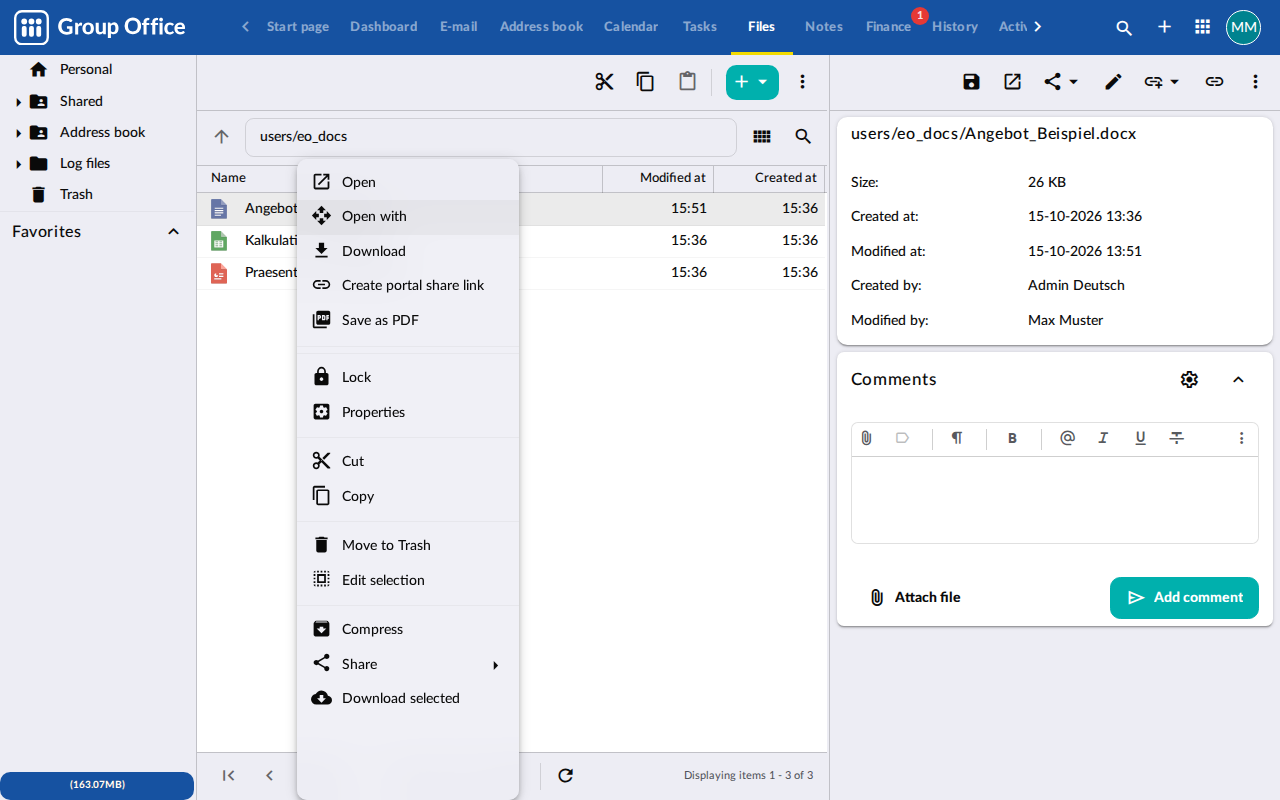Image resolution: width=1280 pixels, height=800 pixels.
Task: Switch to thumbnail grid view icon
Action: click(762, 137)
